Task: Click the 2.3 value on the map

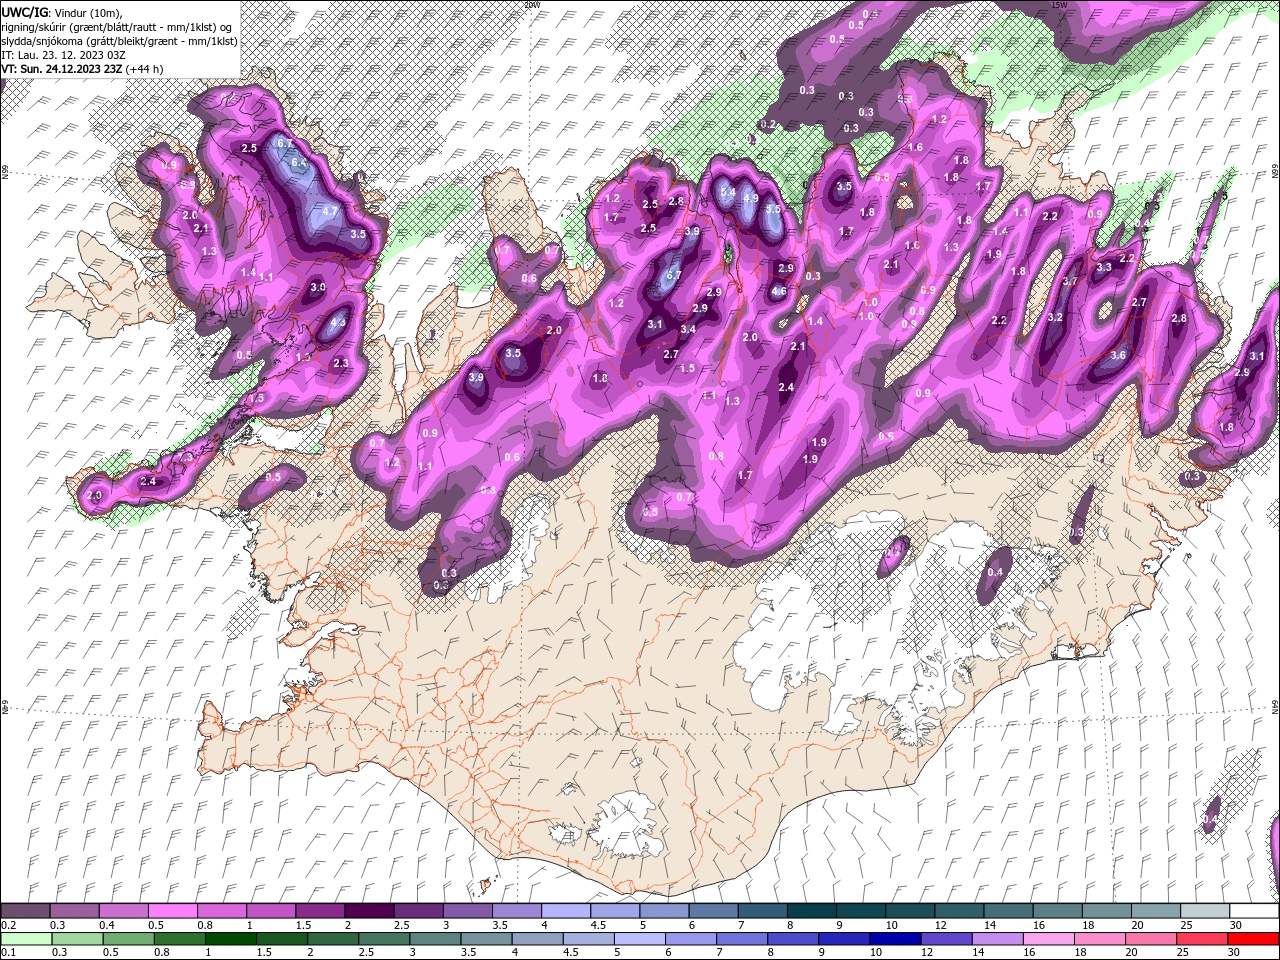Action: (341, 363)
